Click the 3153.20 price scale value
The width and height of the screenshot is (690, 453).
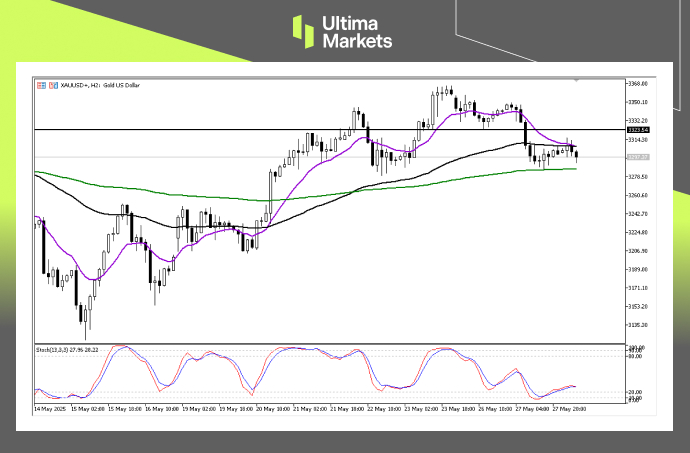pyautogui.click(x=638, y=306)
